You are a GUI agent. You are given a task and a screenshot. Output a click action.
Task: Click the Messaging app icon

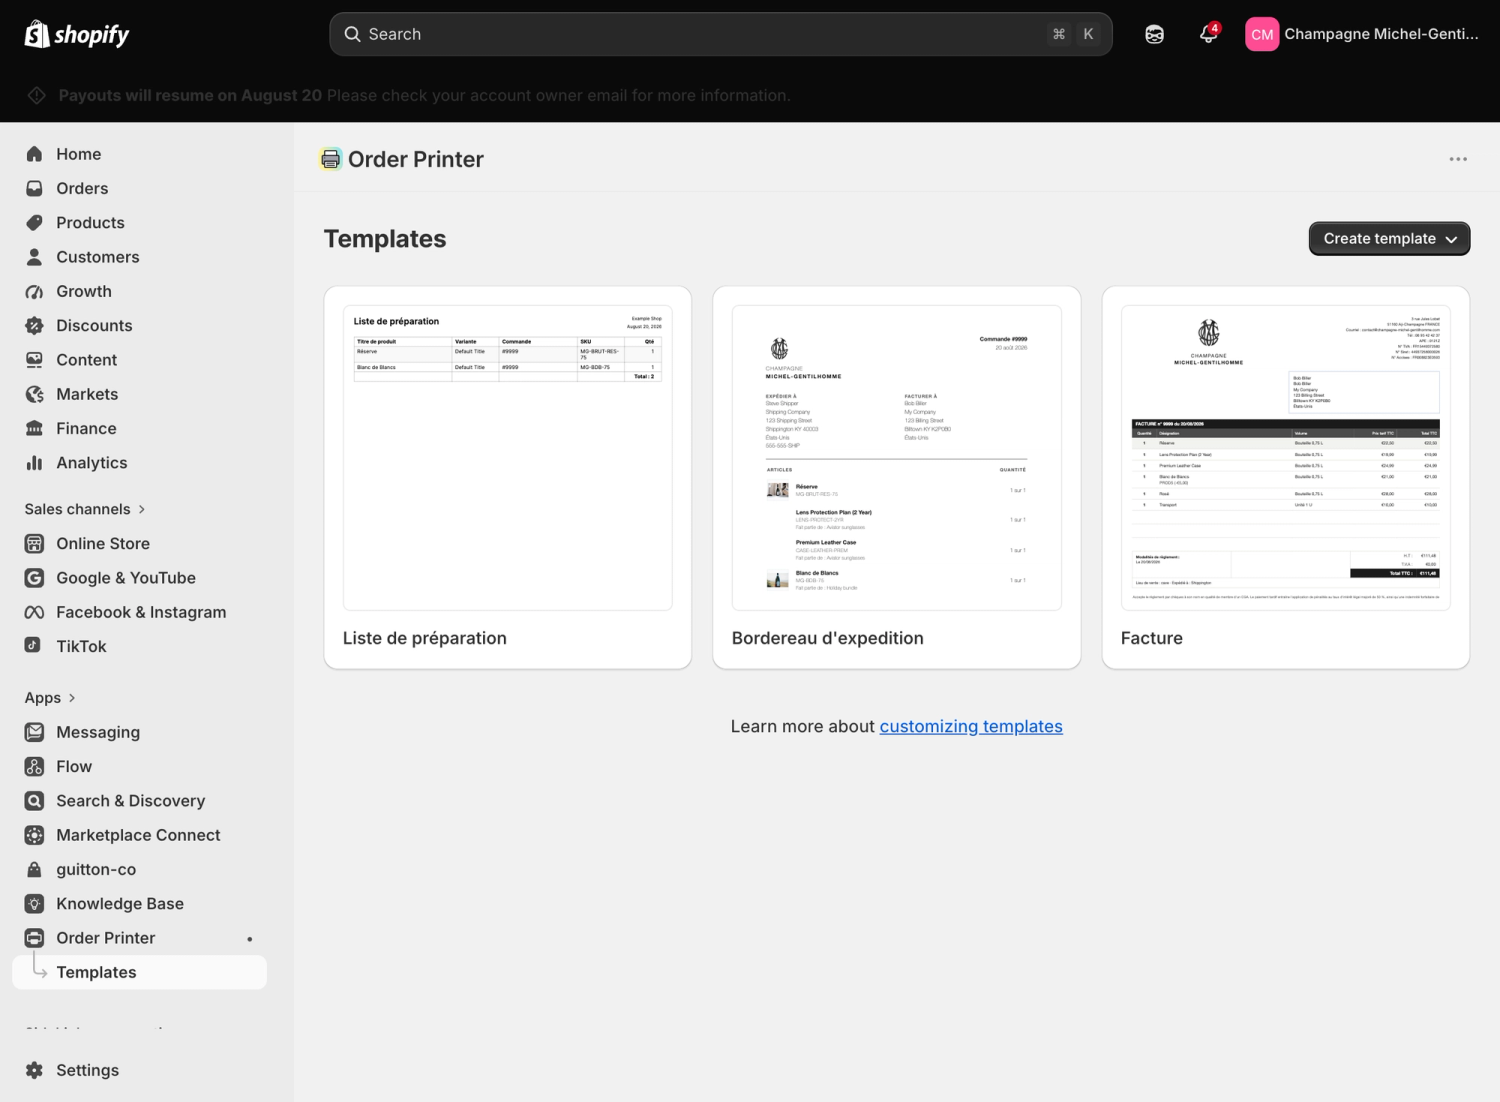[34, 732]
